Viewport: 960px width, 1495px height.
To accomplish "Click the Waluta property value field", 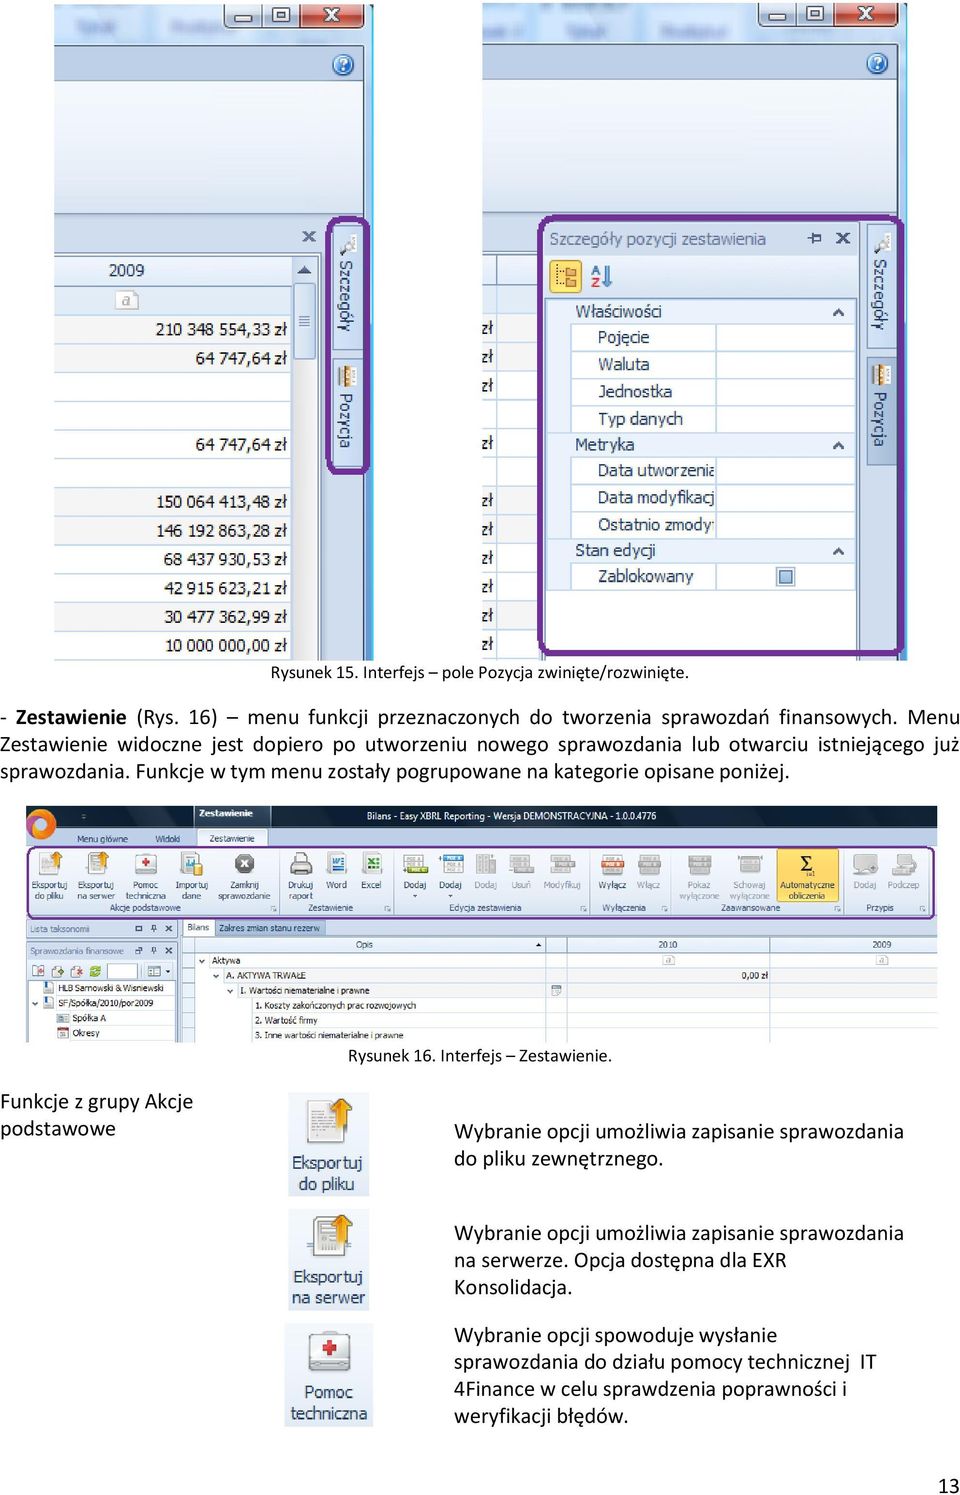I will tap(785, 365).
